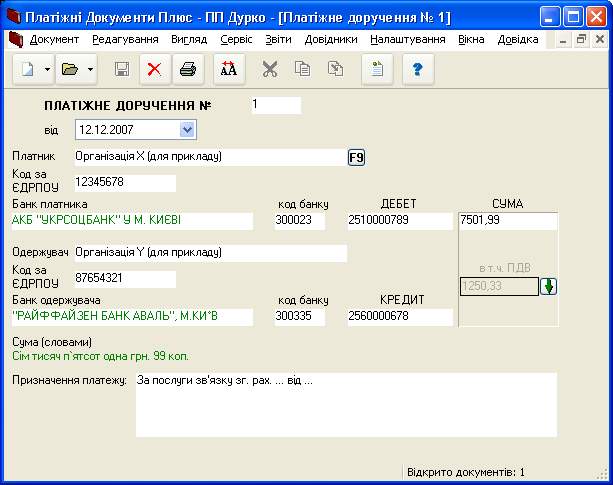Close the inner document window

tap(600, 40)
